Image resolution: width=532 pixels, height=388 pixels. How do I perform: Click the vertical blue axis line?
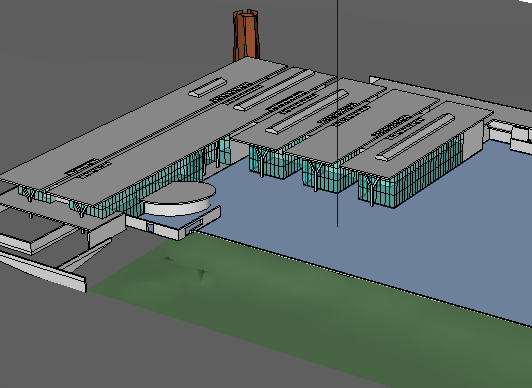click(x=337, y=113)
